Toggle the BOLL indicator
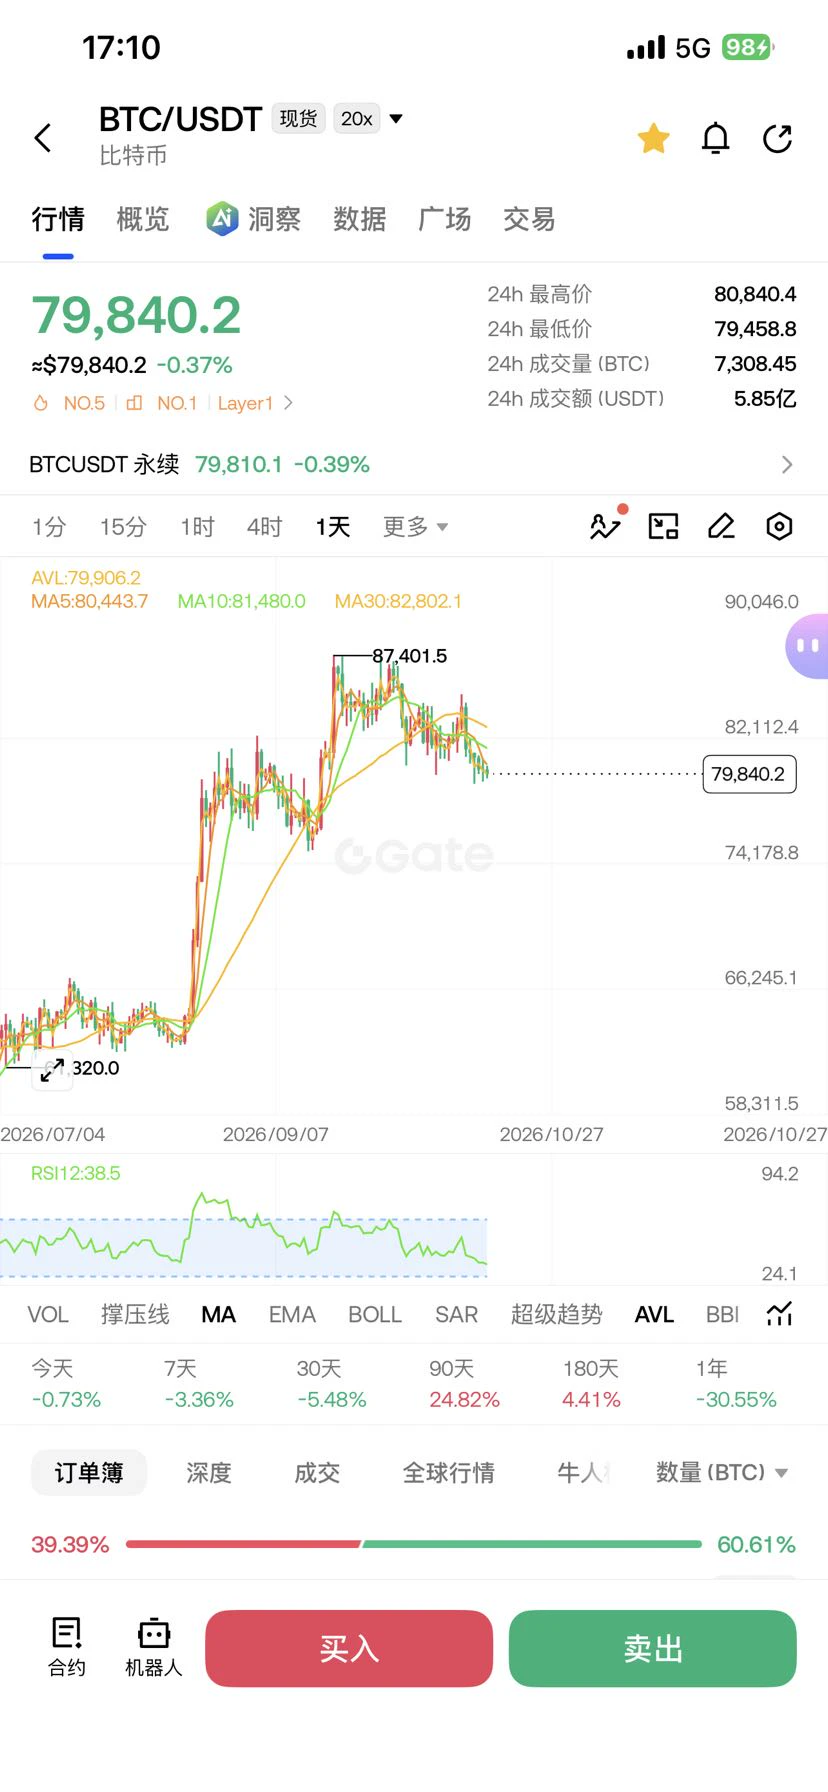Image resolution: width=828 pixels, height=1792 pixels. [x=375, y=1314]
